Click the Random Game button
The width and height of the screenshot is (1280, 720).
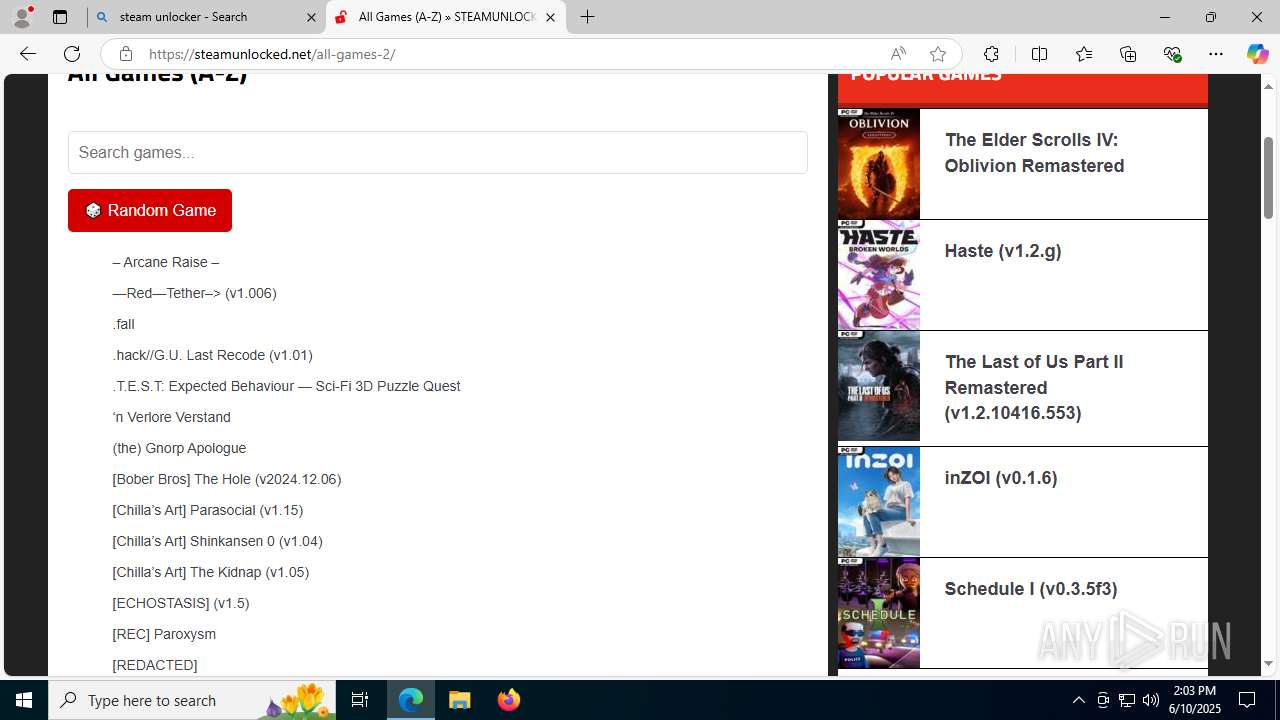(x=150, y=210)
